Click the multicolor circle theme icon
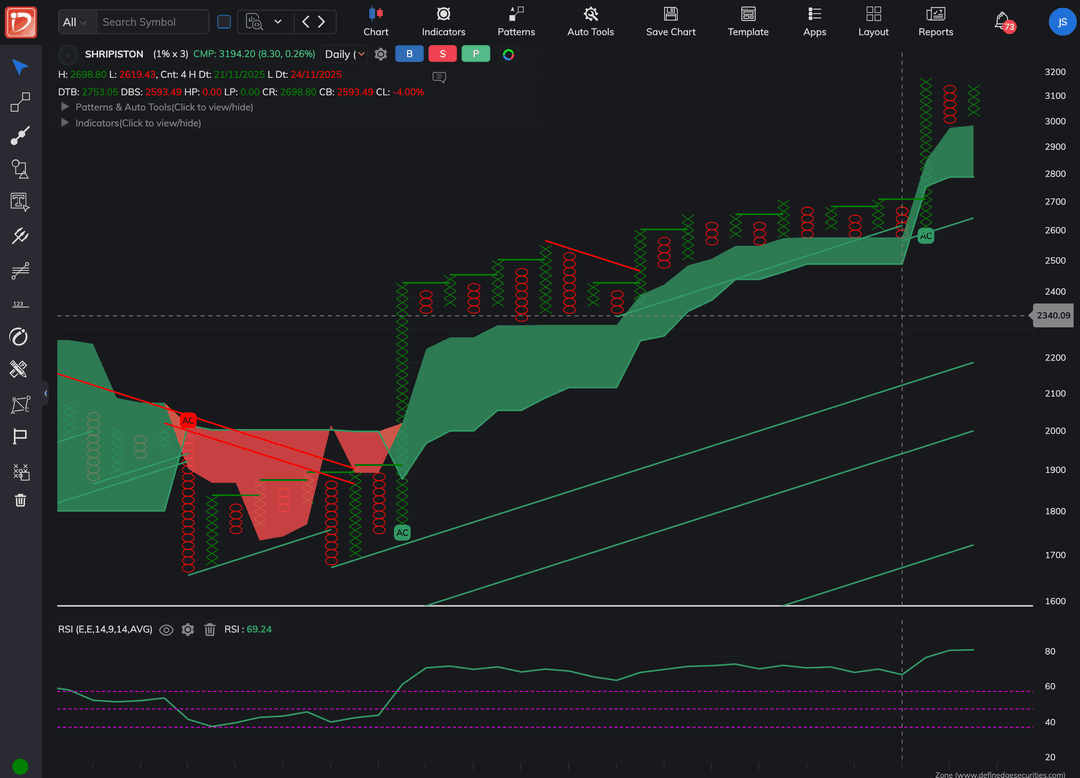The image size is (1080, 778). 508,54
